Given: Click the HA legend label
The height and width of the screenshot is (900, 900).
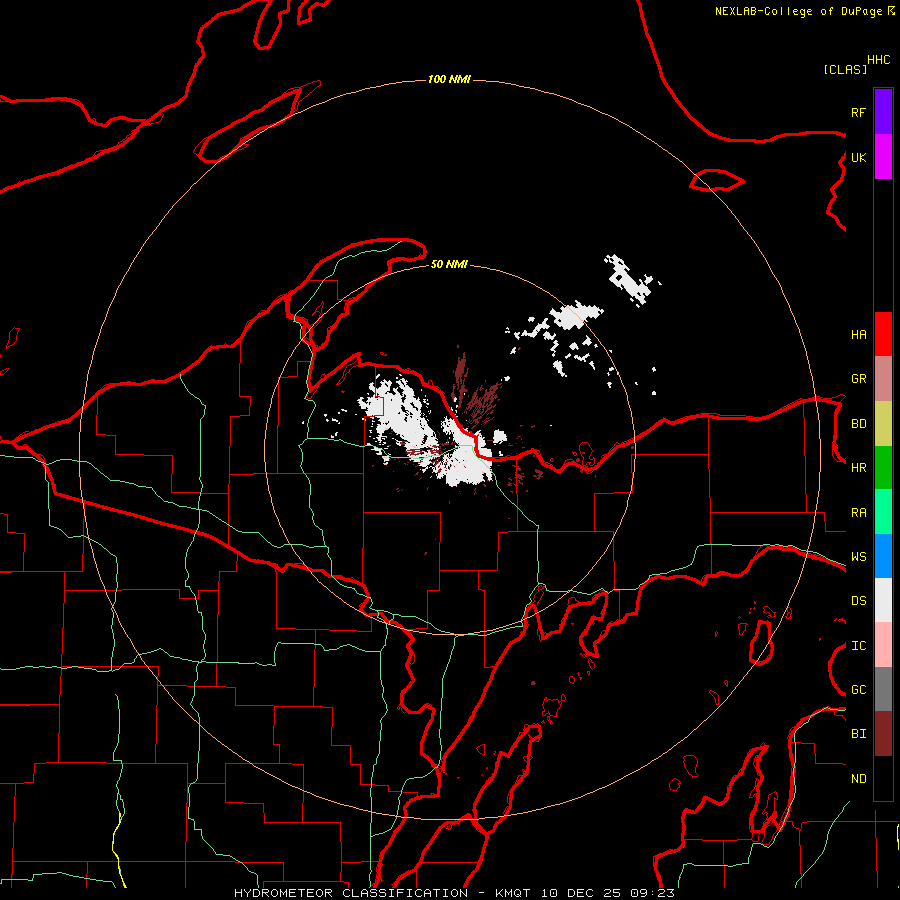Looking at the screenshot, I should pyautogui.click(x=858, y=334).
